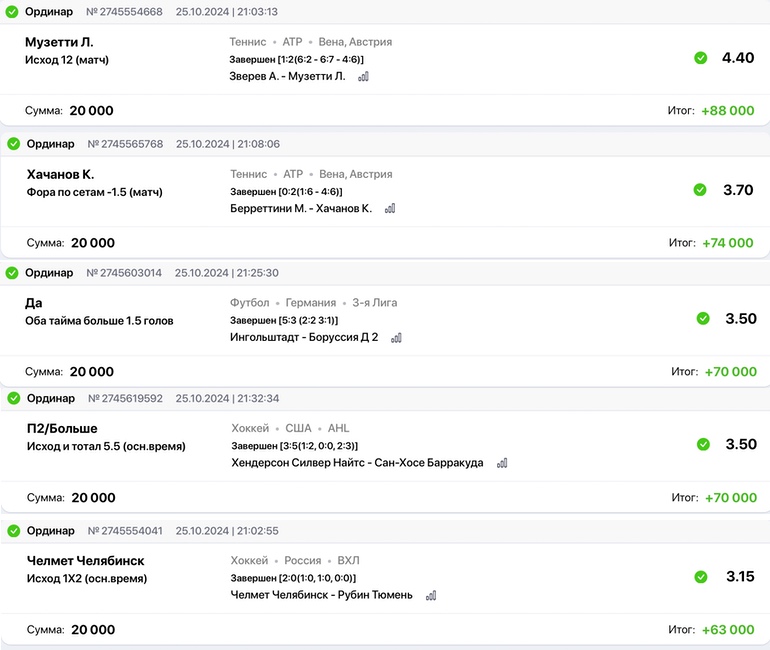Click the +63 000 result amount

tap(727, 630)
